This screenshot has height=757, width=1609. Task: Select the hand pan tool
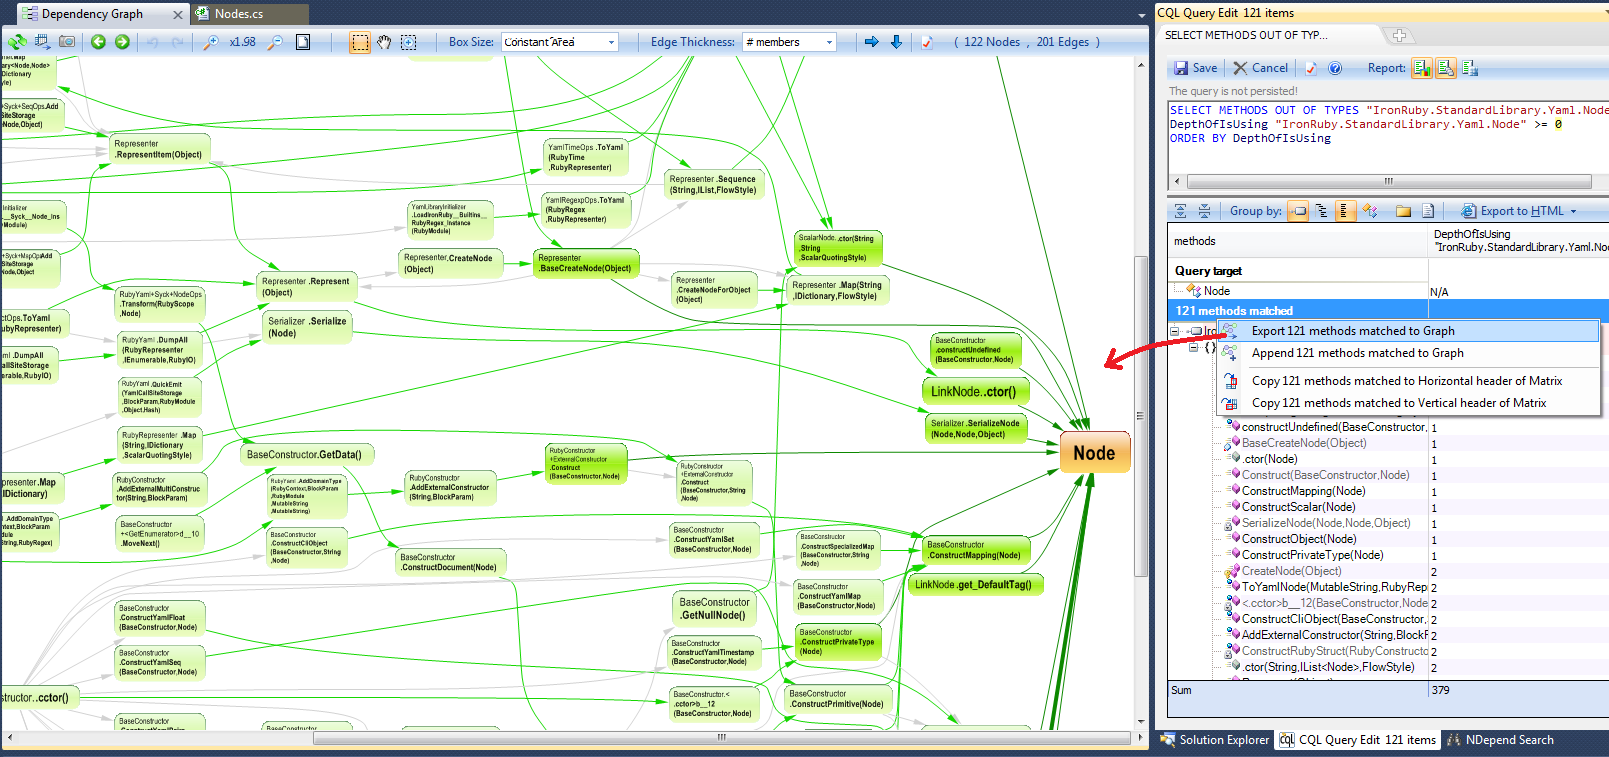[384, 42]
